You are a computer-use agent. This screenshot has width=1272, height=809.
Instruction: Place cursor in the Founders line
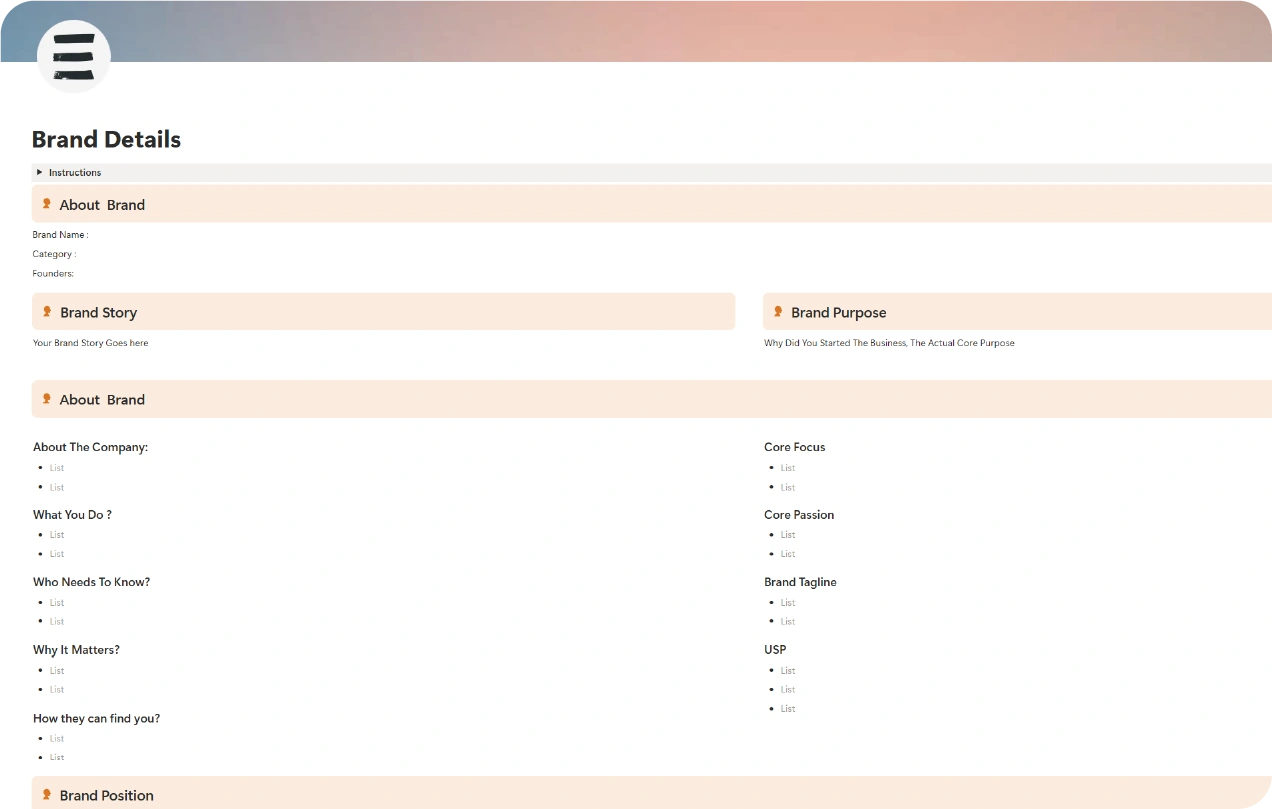point(53,273)
